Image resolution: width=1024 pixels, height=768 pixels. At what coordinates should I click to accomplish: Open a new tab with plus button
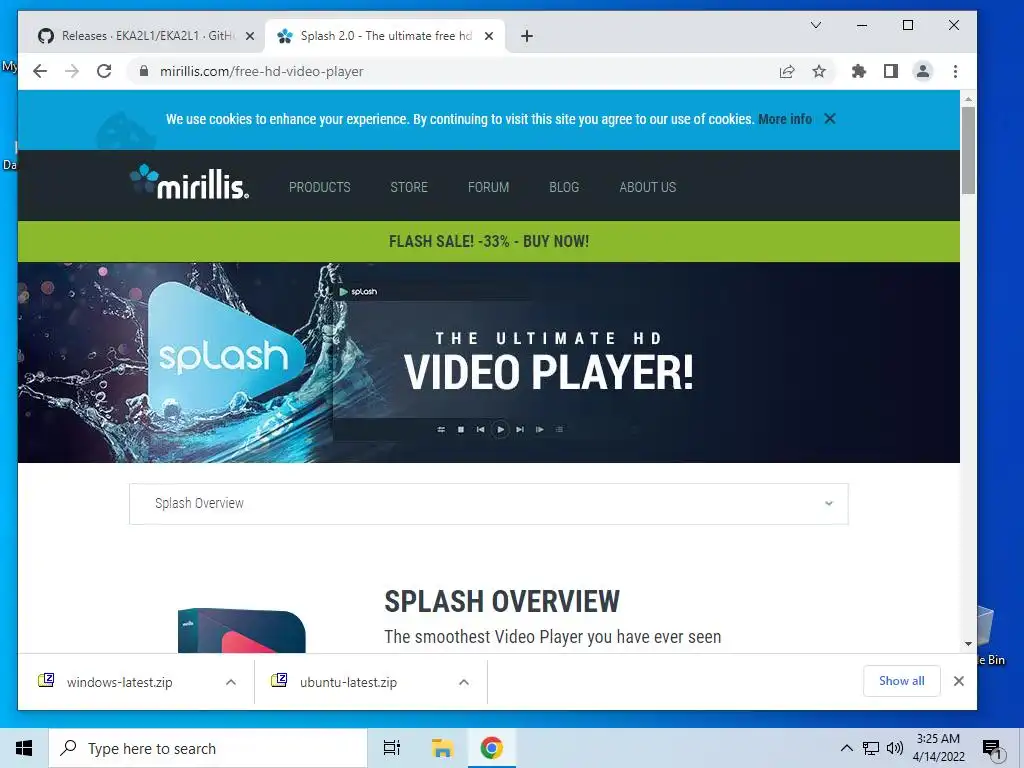[x=527, y=36]
